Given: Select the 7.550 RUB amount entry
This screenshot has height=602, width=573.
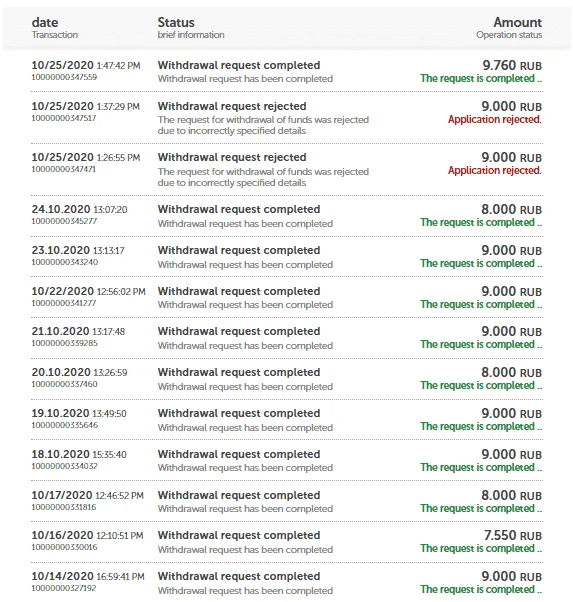Looking at the screenshot, I should [513, 535].
